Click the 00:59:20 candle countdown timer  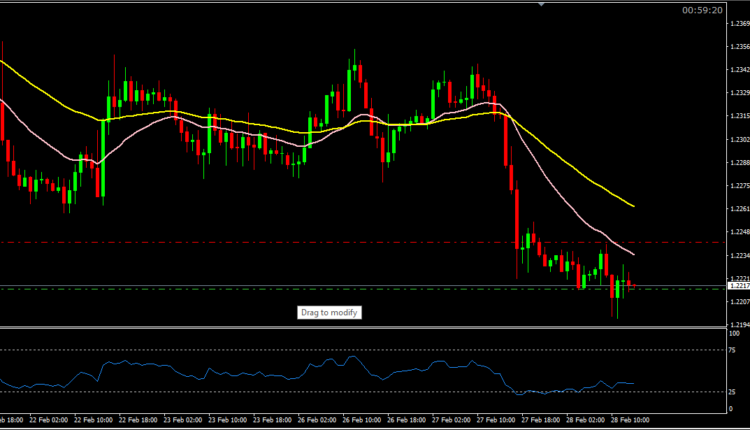coord(702,10)
